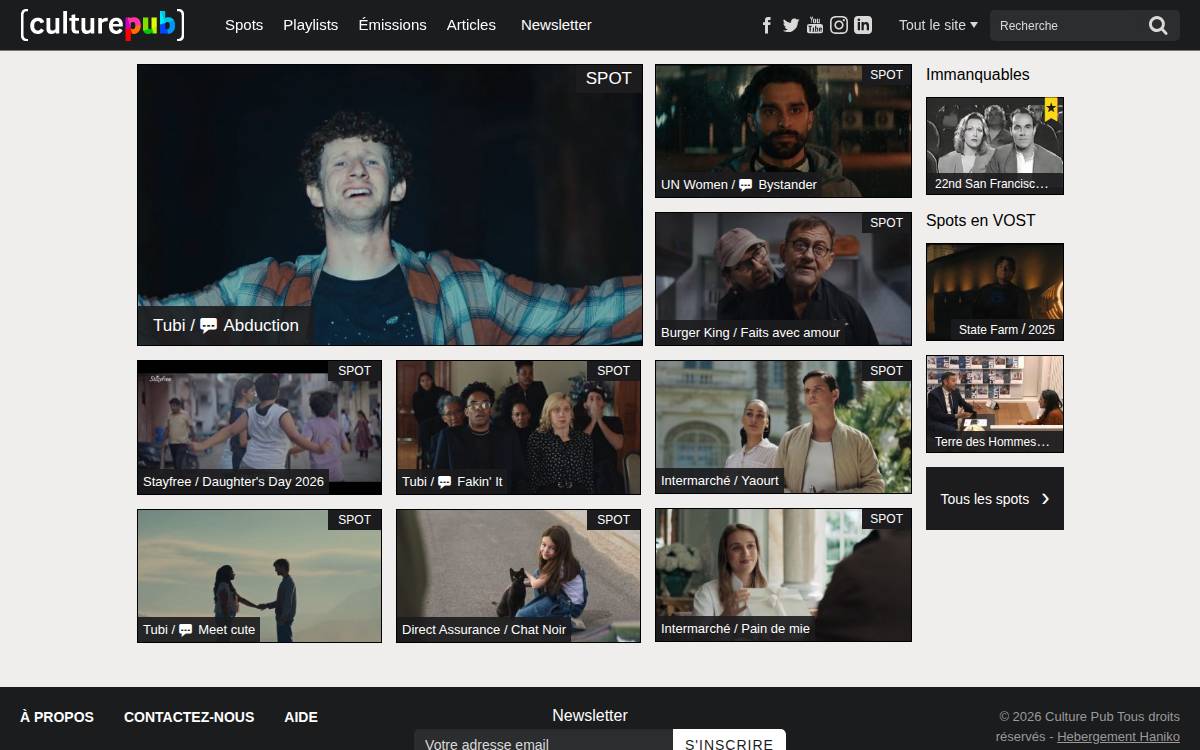This screenshot has width=1200, height=750.
Task: Open Intermarché Pain de mie spot
Action: [x=783, y=575]
